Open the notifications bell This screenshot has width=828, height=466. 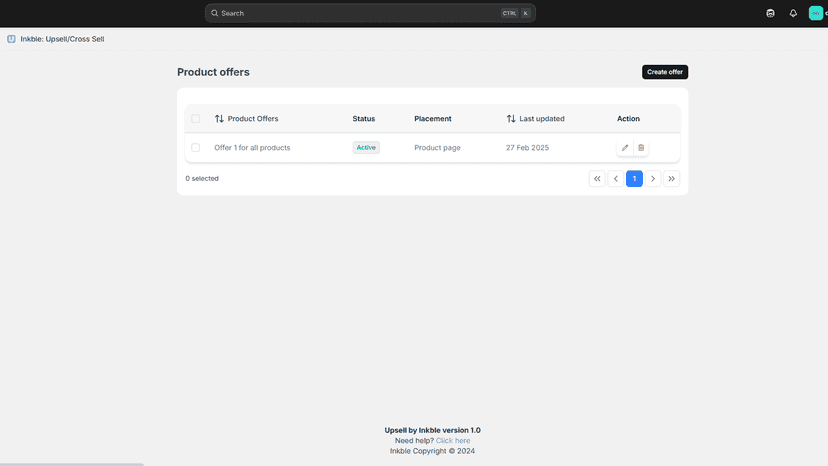tap(793, 13)
